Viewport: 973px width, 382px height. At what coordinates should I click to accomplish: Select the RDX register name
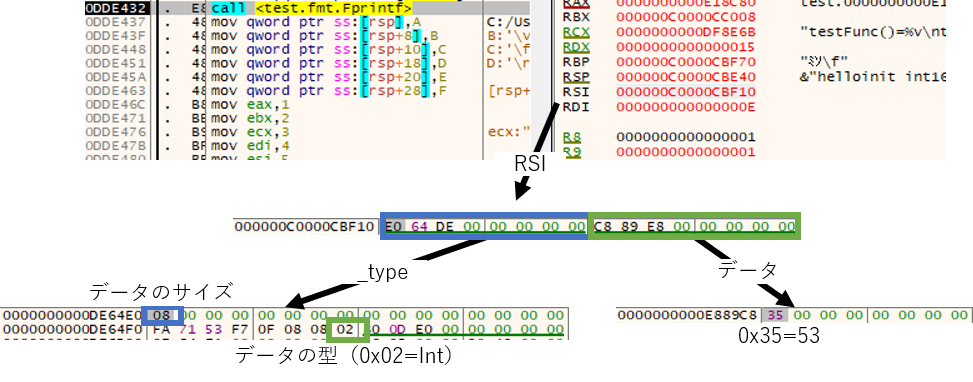(575, 47)
